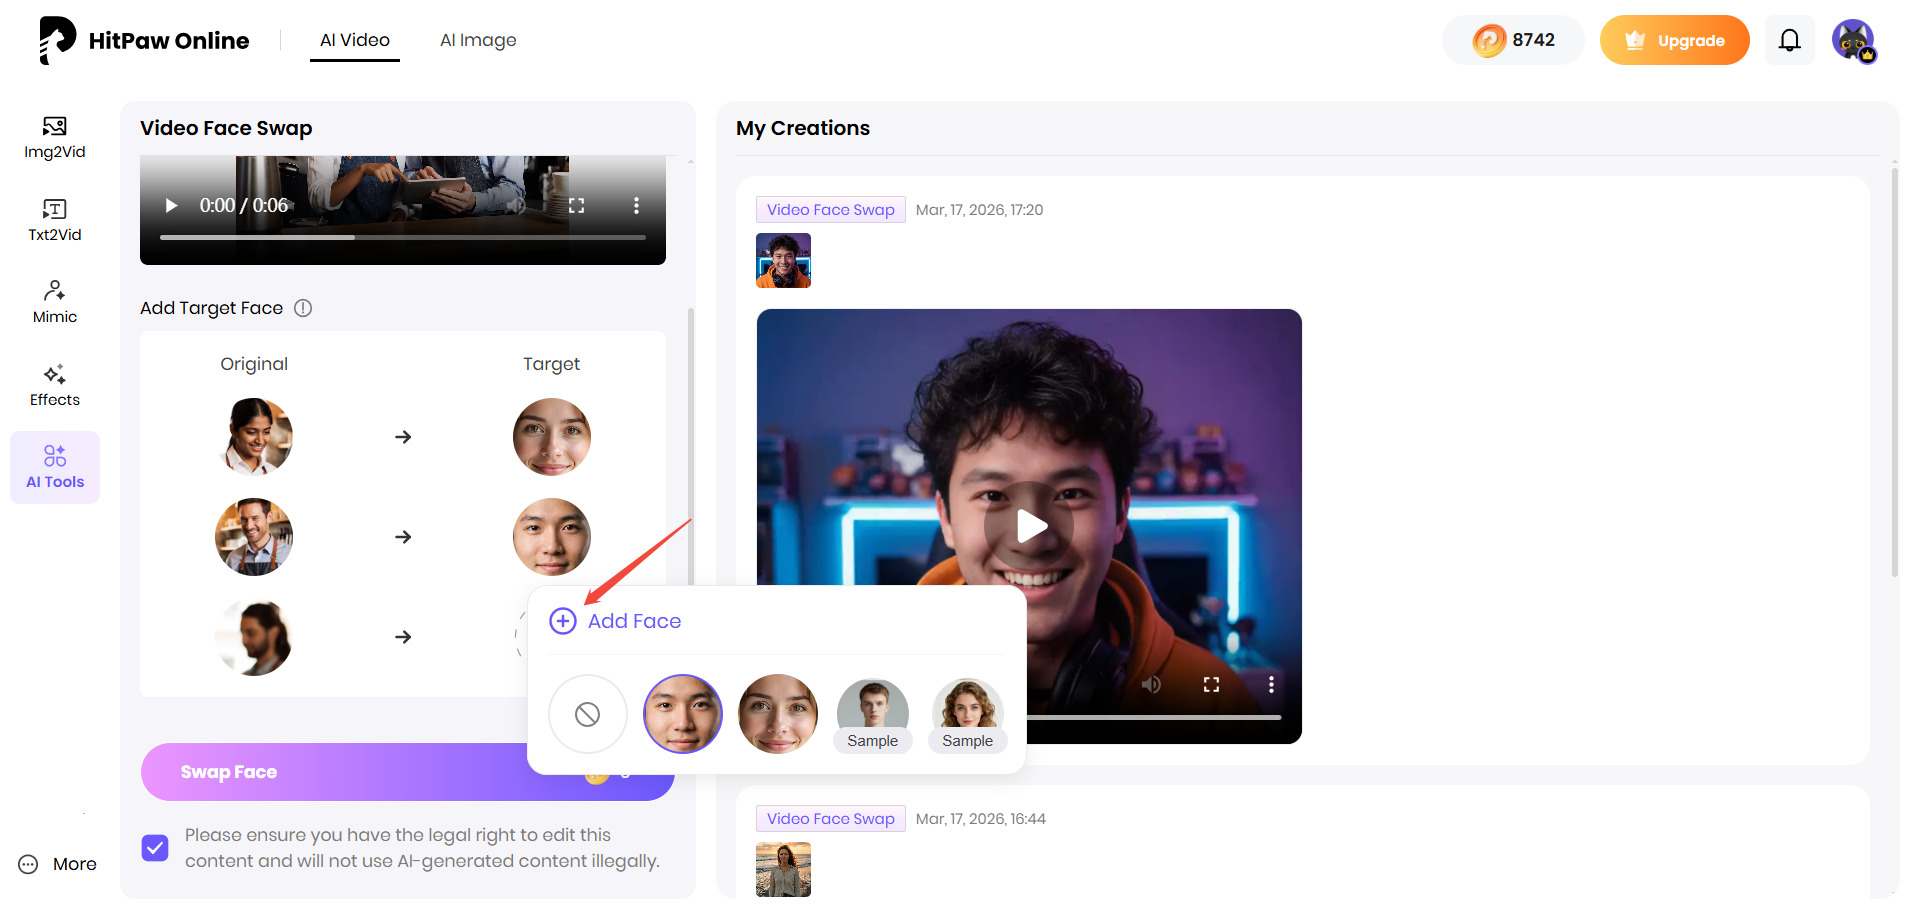The width and height of the screenshot is (1920, 919).
Task: Open the preview video's more options menu
Action: tap(637, 205)
